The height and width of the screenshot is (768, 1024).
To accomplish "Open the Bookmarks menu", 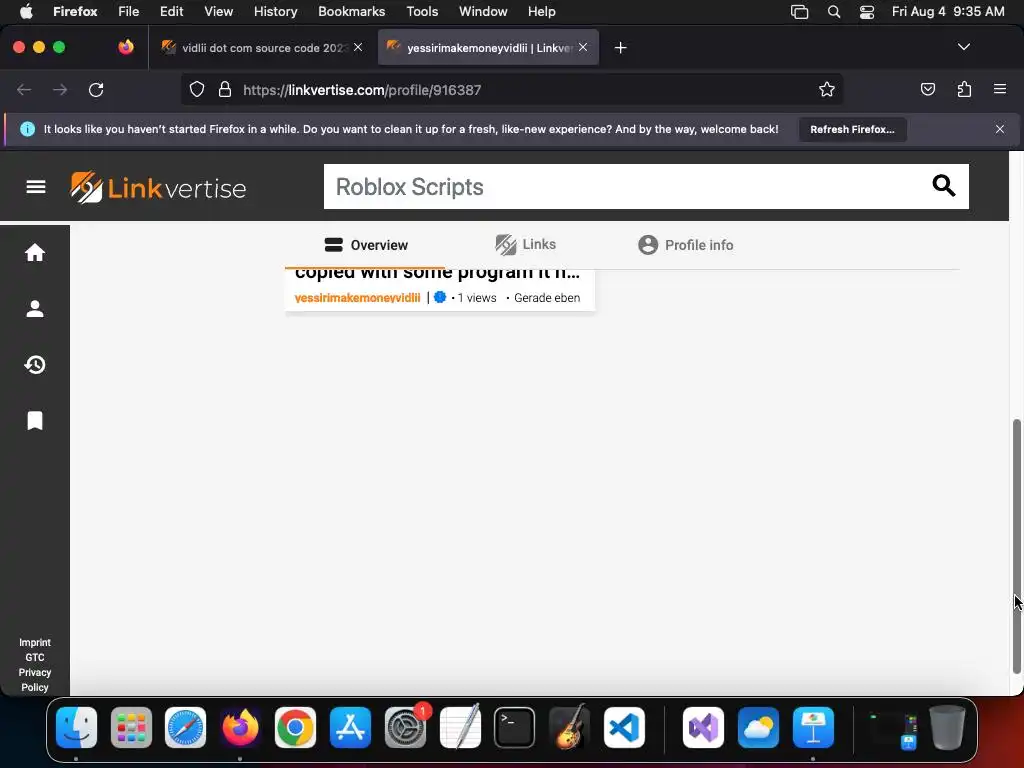I will pyautogui.click(x=351, y=12).
